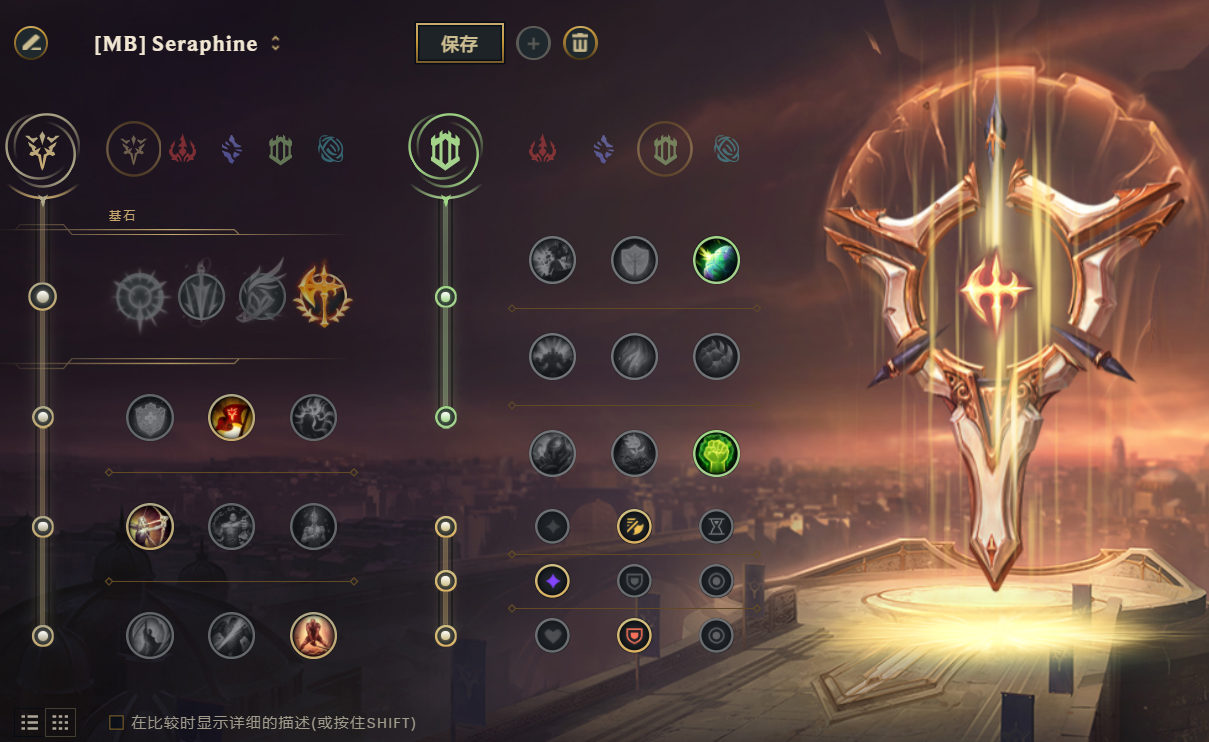The height and width of the screenshot is (742, 1209).
Task: Choose the Triumph rune in Precision row
Action: [x=231, y=417]
